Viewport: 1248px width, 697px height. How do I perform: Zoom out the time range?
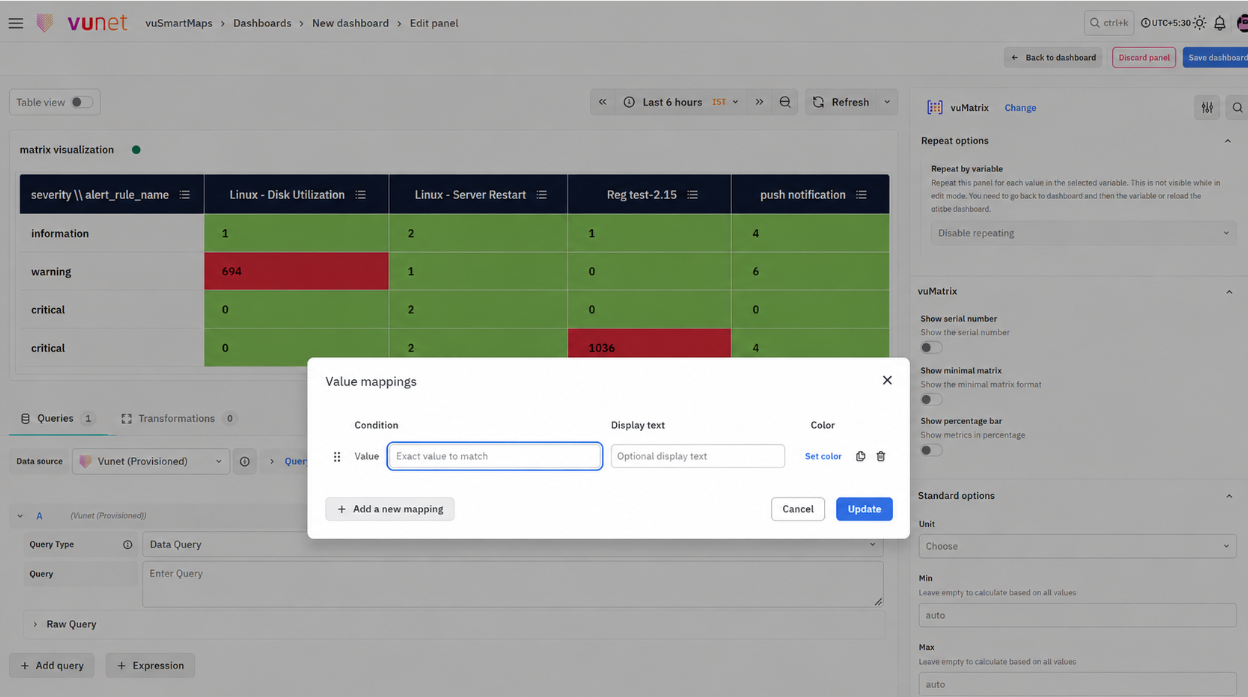pos(785,102)
